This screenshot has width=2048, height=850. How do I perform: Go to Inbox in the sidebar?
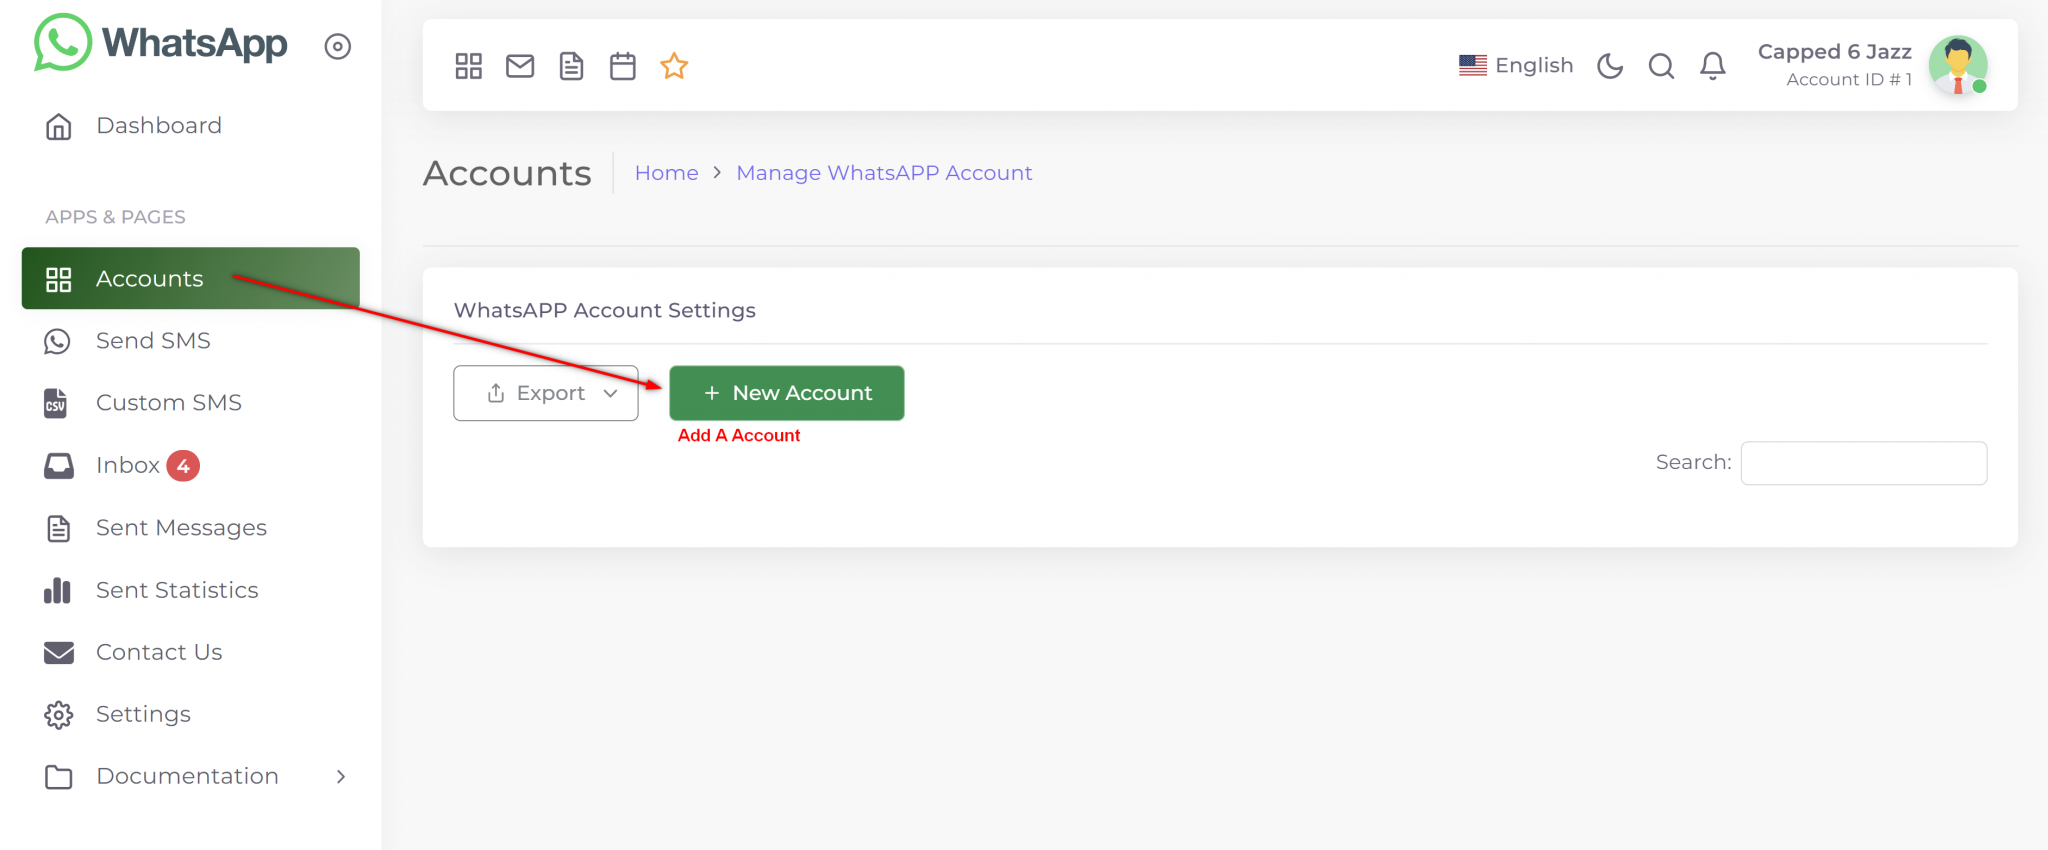tap(128, 465)
